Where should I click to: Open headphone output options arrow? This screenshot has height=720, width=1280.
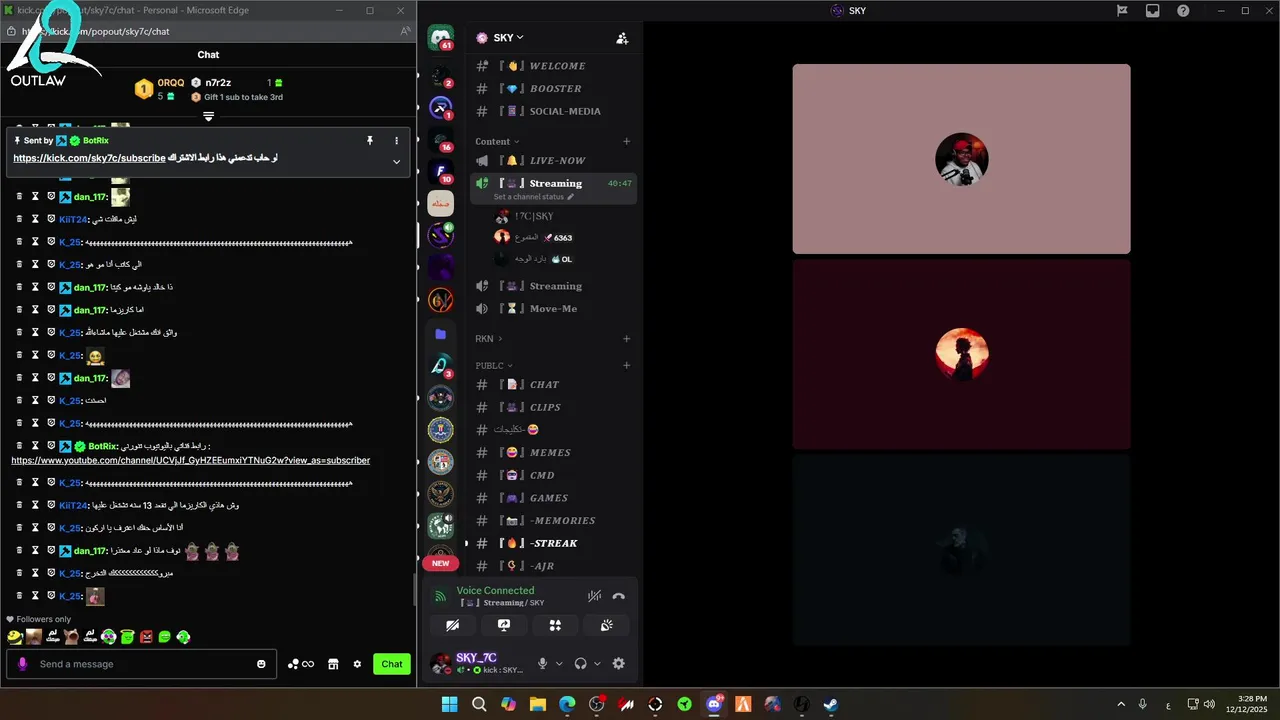coord(597,664)
